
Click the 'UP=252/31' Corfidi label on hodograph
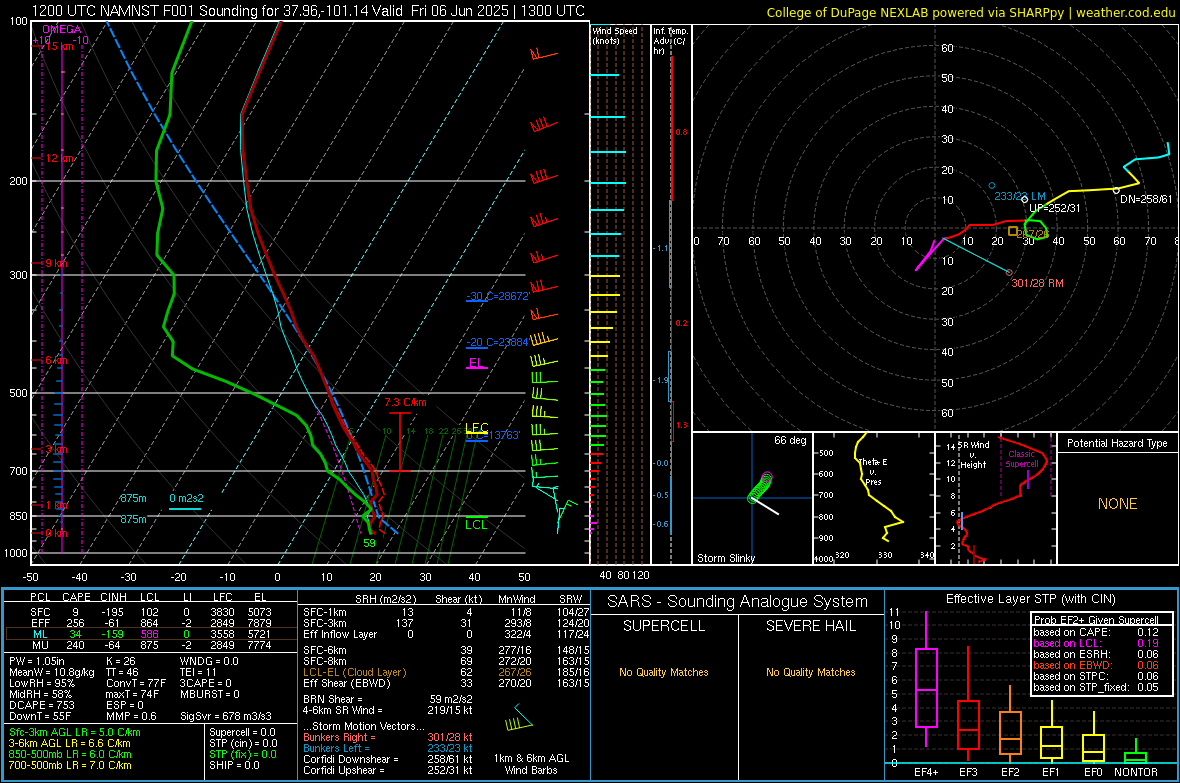[x=1054, y=209]
